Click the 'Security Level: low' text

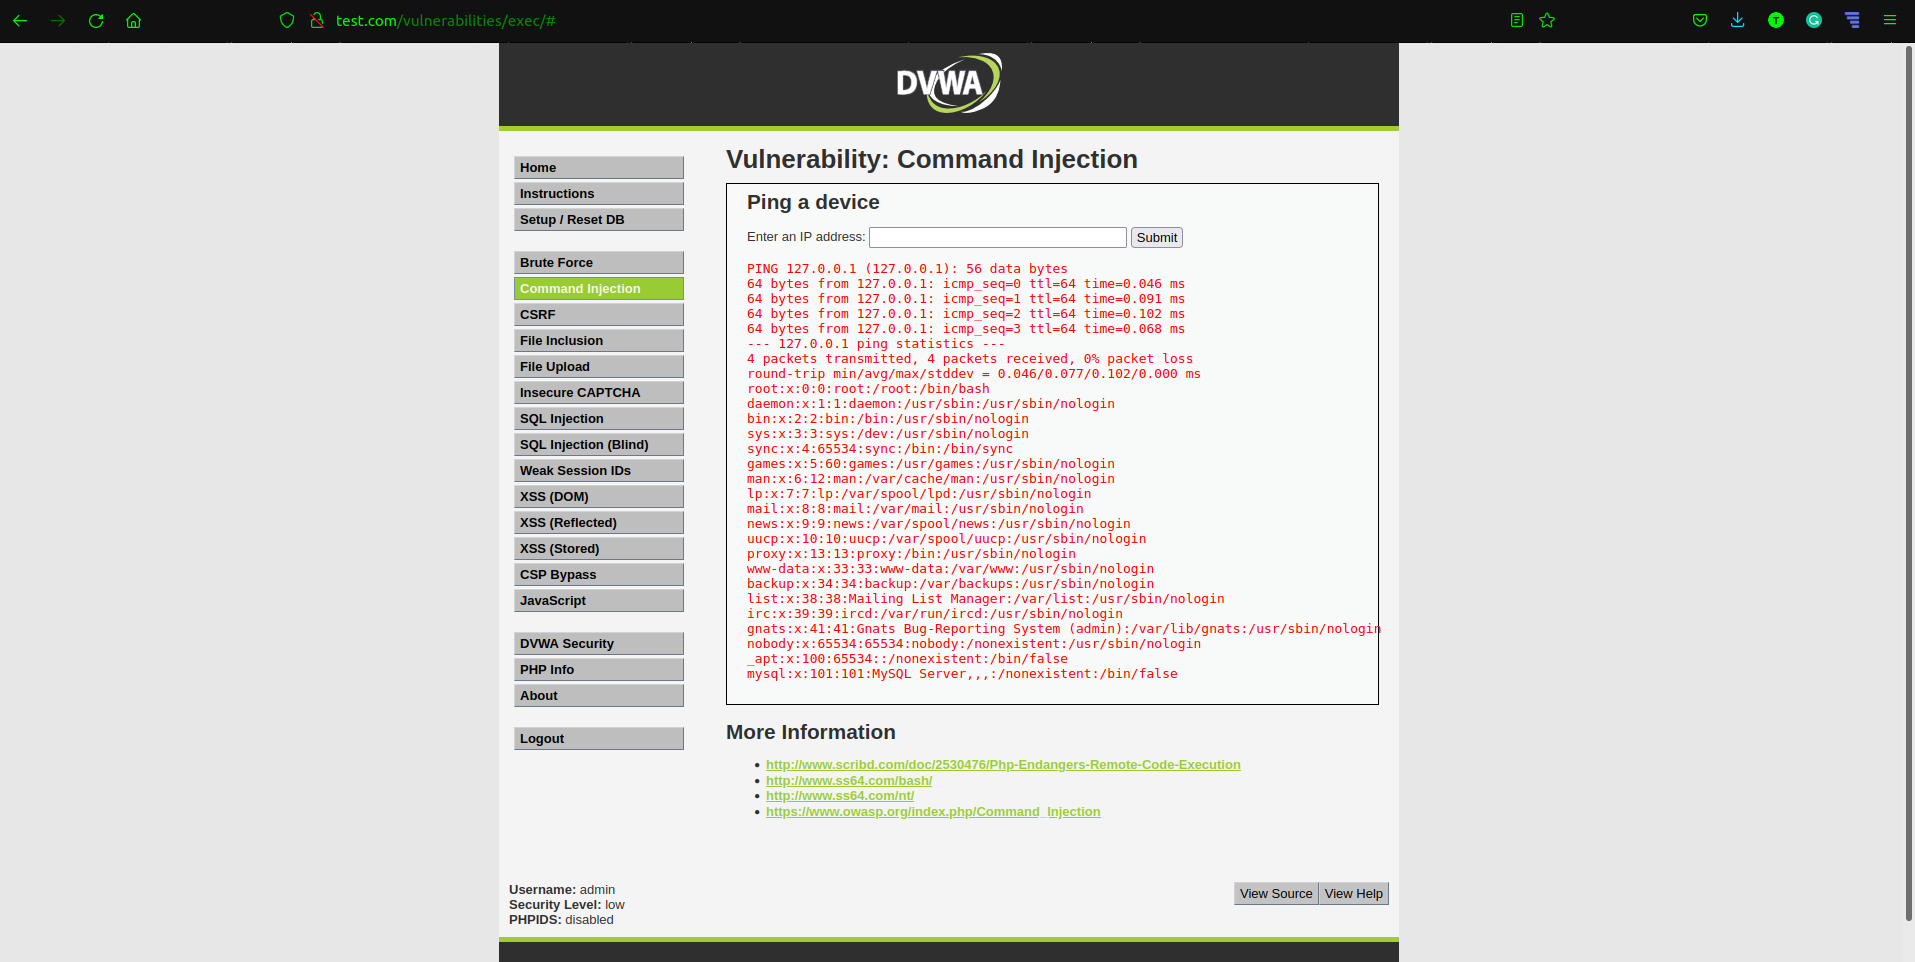point(567,905)
